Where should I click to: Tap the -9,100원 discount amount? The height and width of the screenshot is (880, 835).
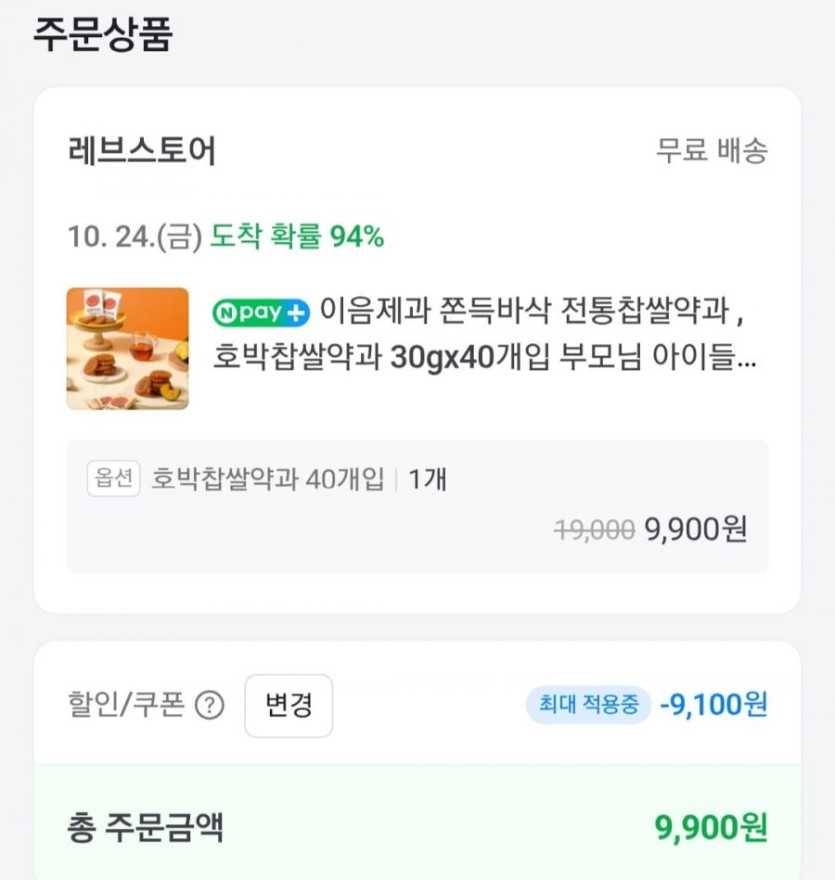pos(714,705)
